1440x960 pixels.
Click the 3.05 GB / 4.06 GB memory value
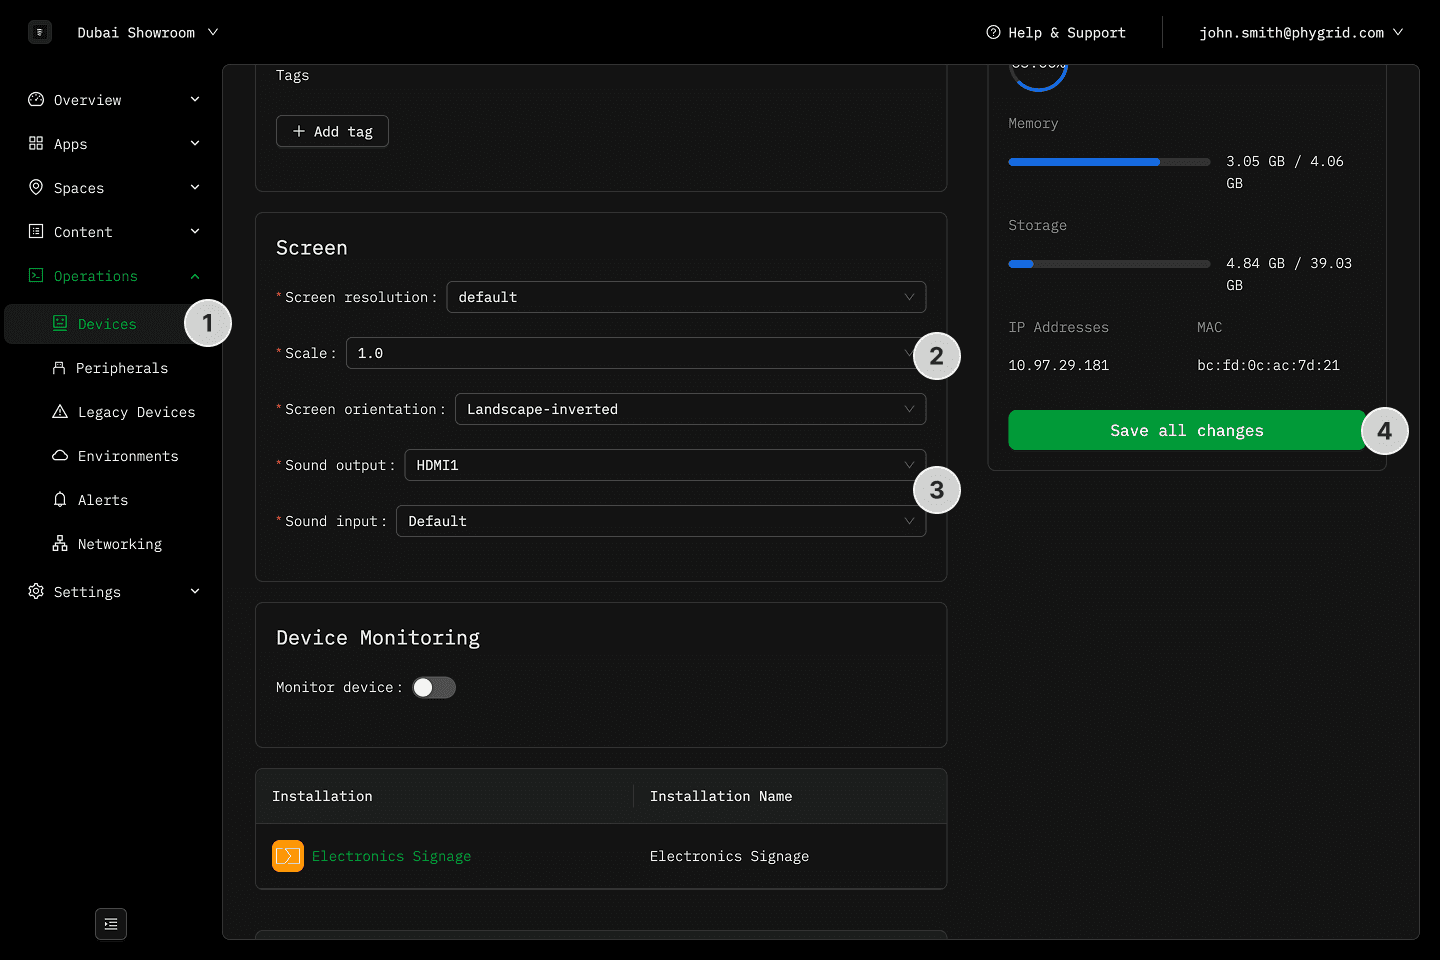(x=1285, y=172)
